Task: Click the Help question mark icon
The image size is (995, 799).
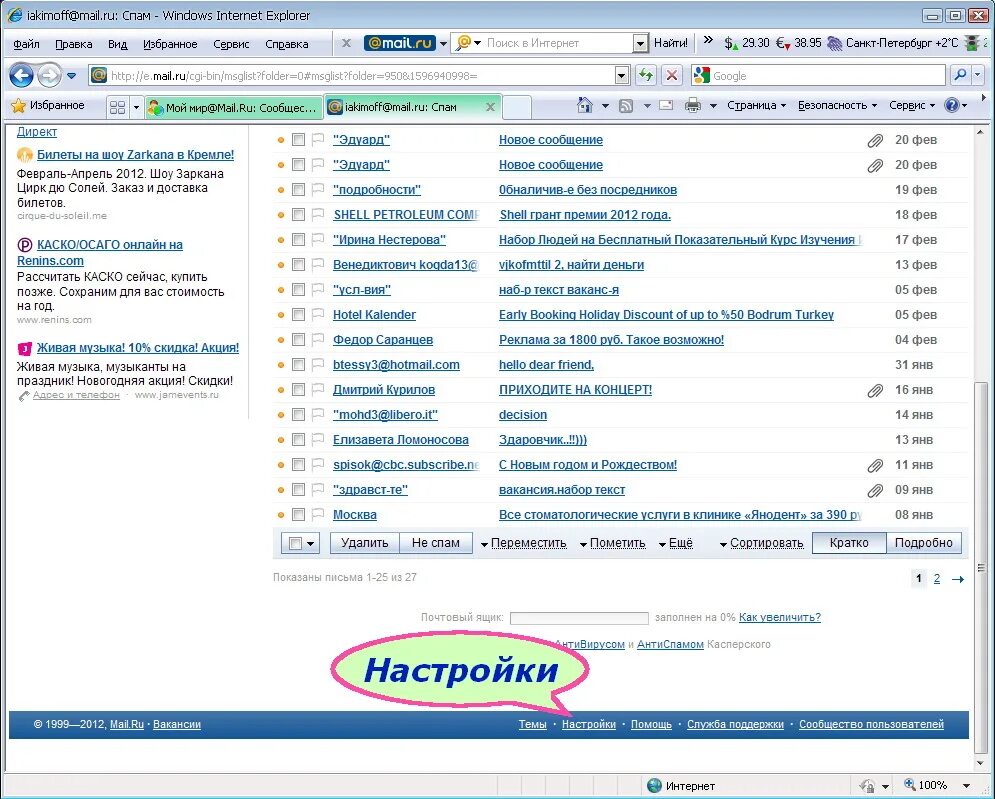Action: 951,105
